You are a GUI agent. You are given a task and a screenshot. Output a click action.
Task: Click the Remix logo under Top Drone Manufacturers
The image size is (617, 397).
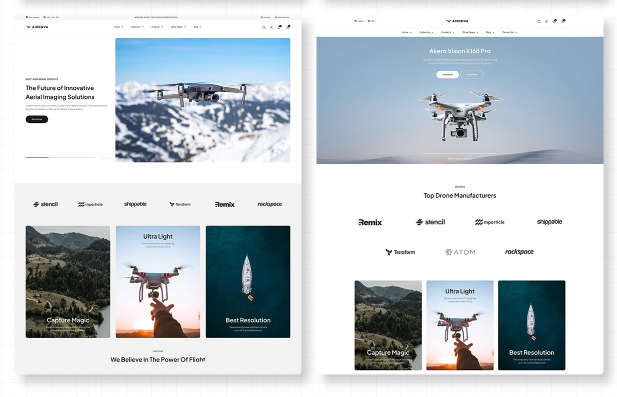point(370,222)
